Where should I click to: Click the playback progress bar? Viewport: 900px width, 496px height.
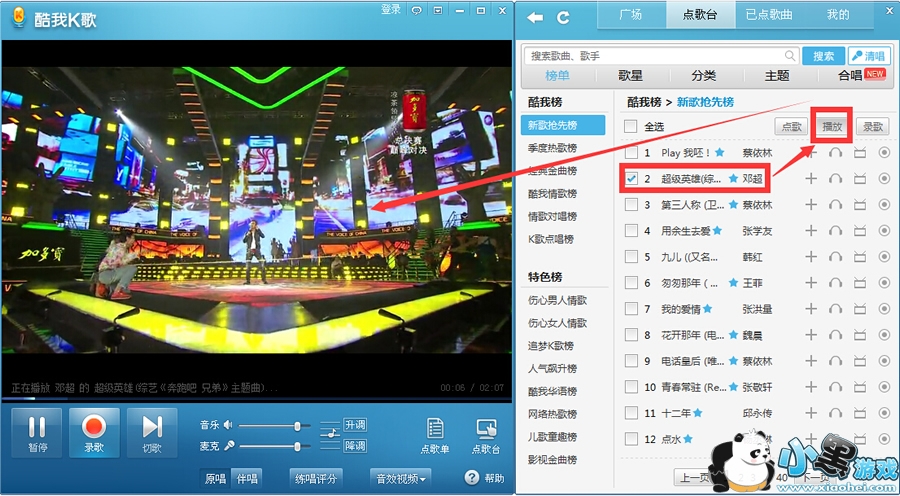(x=256, y=398)
